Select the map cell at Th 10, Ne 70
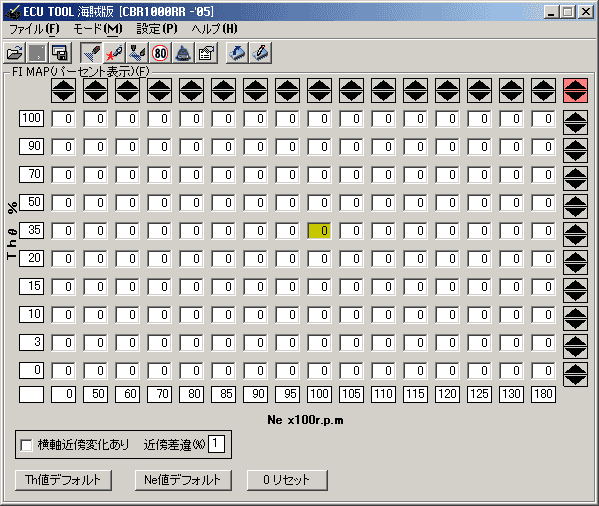This screenshot has width=599, height=506. point(160,315)
